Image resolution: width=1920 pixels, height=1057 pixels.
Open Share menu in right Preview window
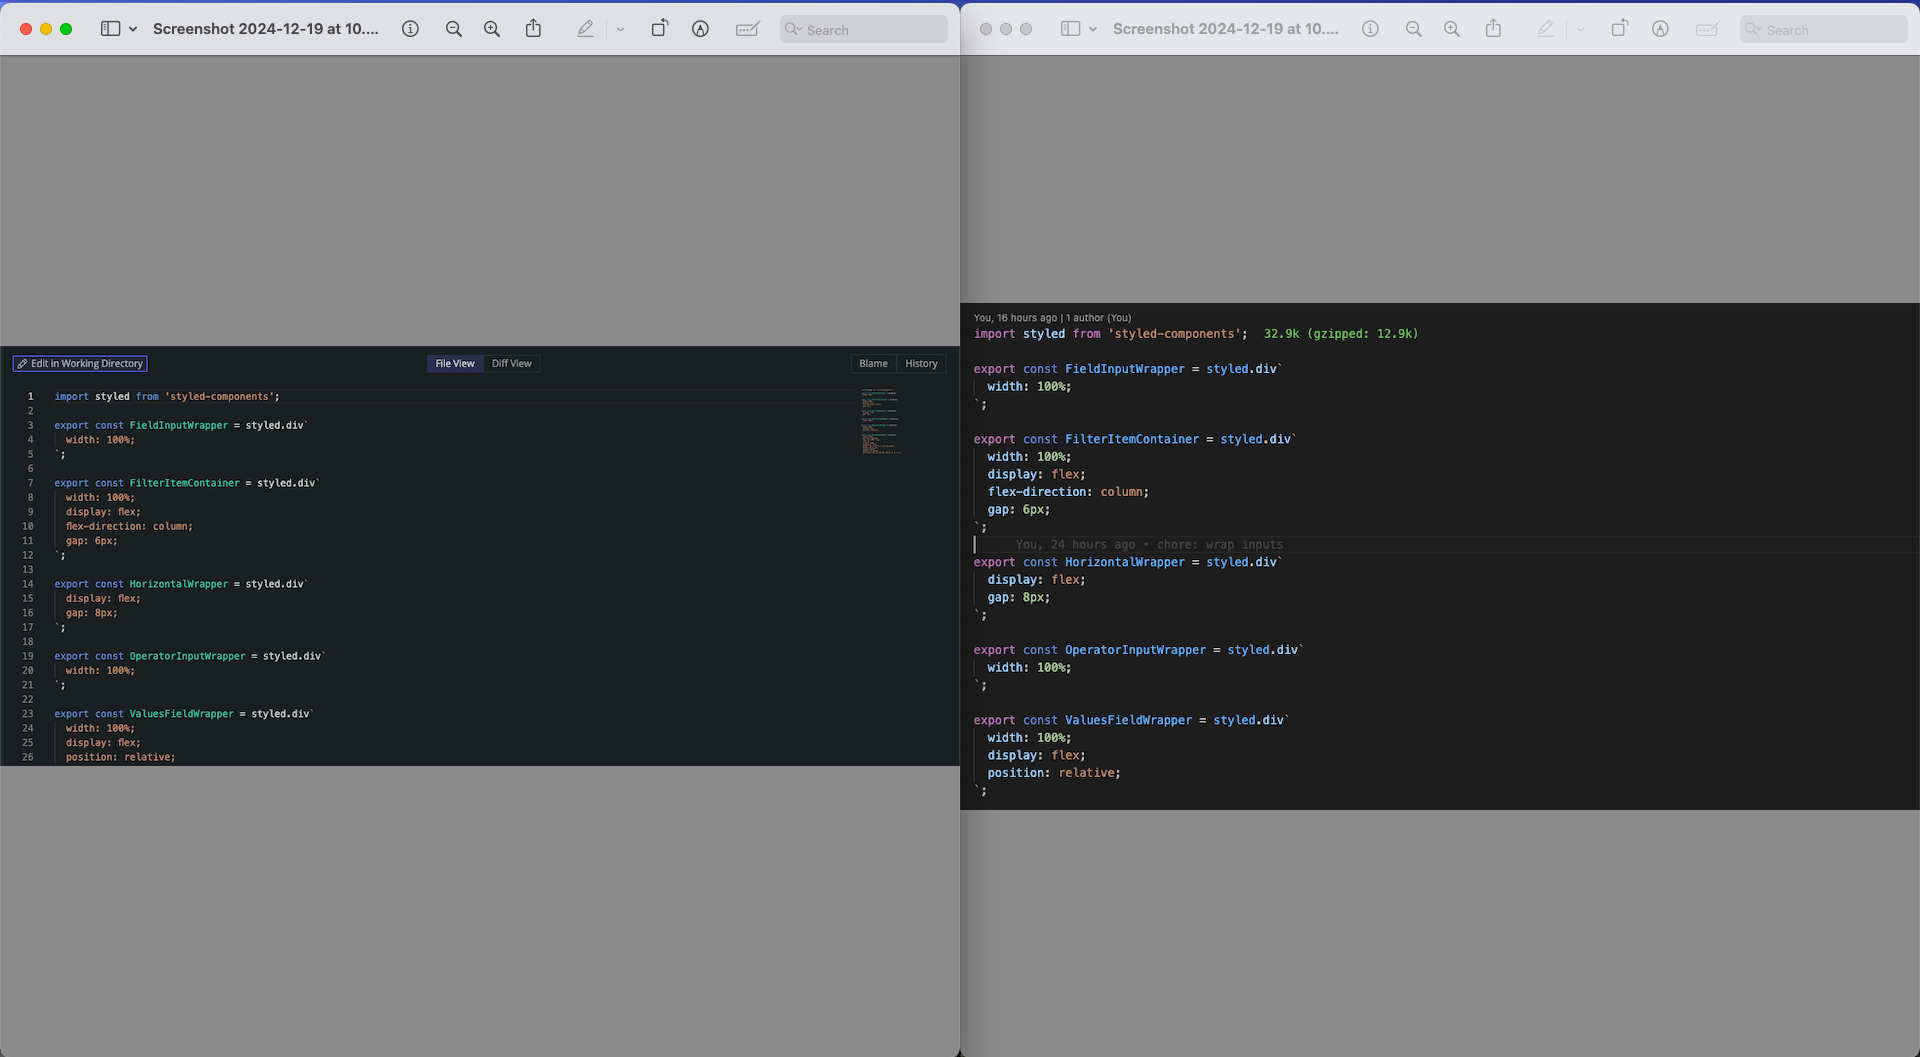pyautogui.click(x=1494, y=28)
